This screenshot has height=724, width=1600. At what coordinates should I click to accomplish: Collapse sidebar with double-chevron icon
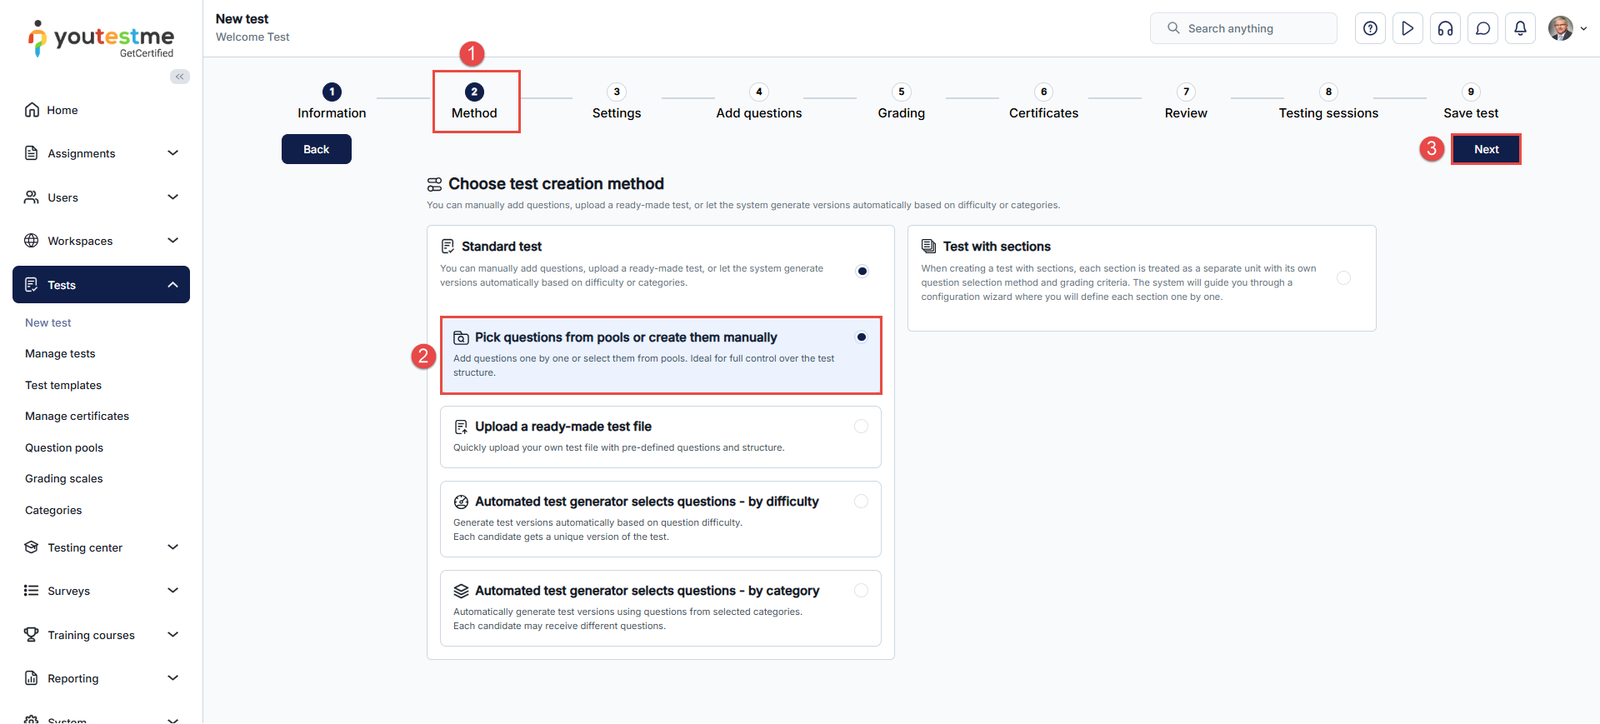click(x=180, y=77)
